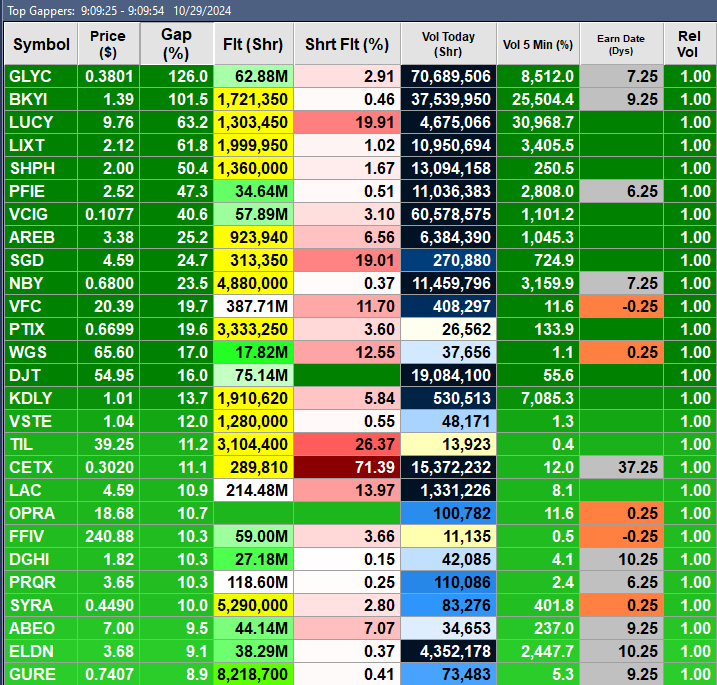The image size is (717, 685).
Task: Select the VFC symbol cell
Action: pyautogui.click(x=41, y=306)
